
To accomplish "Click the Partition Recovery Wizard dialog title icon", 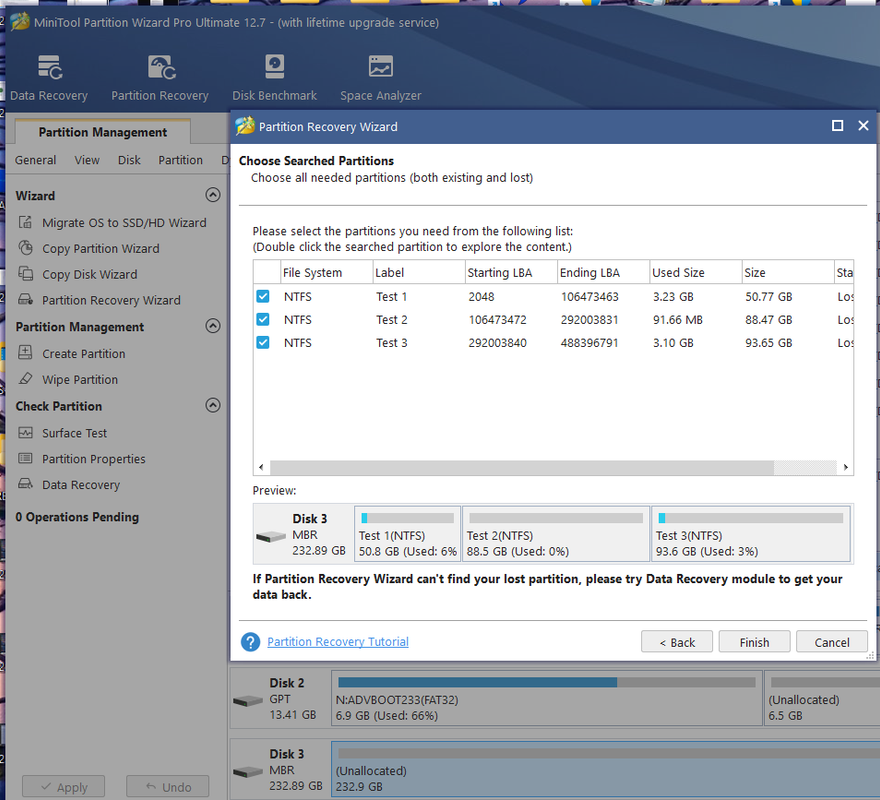I will pyautogui.click(x=245, y=126).
